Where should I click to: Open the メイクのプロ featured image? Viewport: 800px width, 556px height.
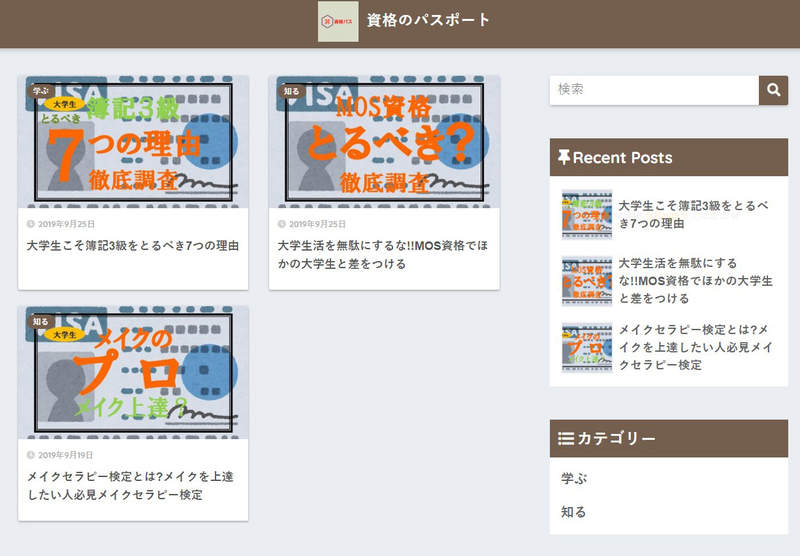[133, 372]
